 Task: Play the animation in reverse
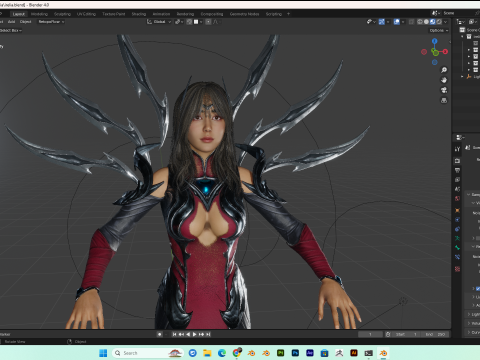coord(188,334)
